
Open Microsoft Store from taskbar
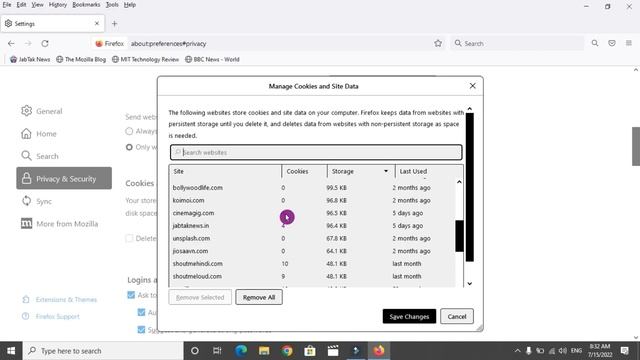[x=310, y=351]
